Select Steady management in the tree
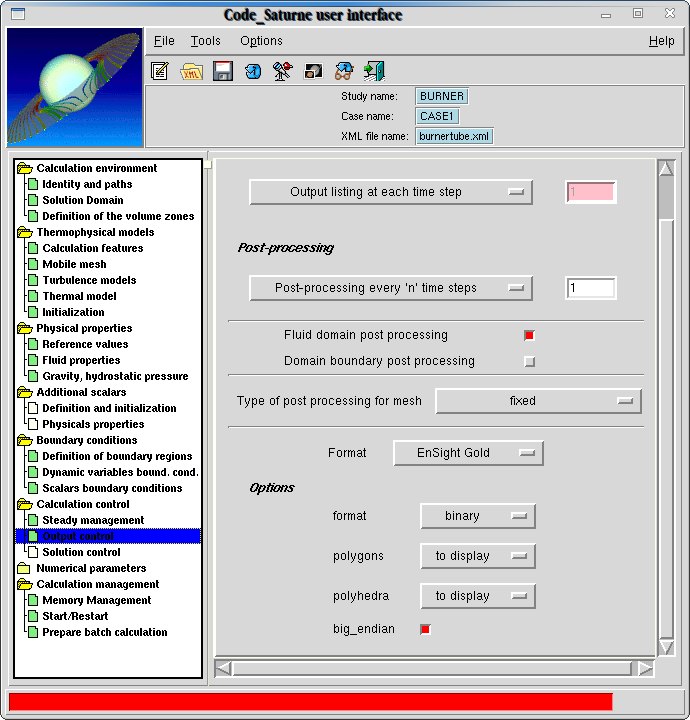 pyautogui.click(x=93, y=520)
